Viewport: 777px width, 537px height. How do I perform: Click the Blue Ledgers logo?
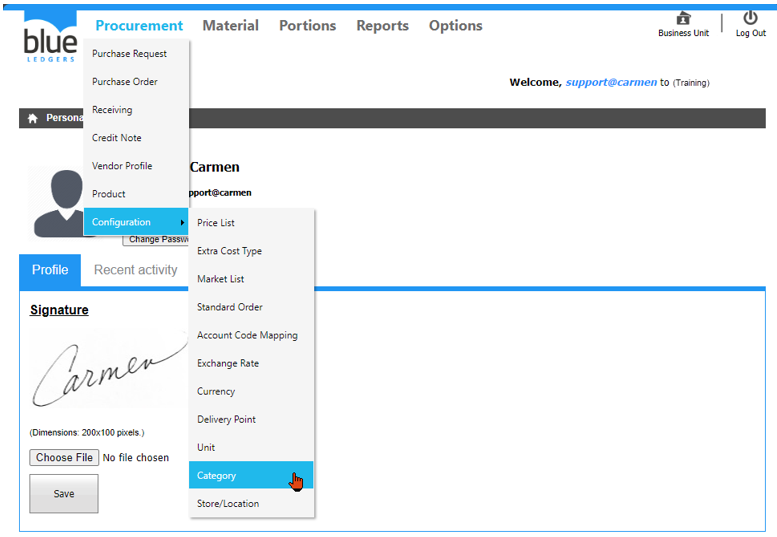[50, 40]
